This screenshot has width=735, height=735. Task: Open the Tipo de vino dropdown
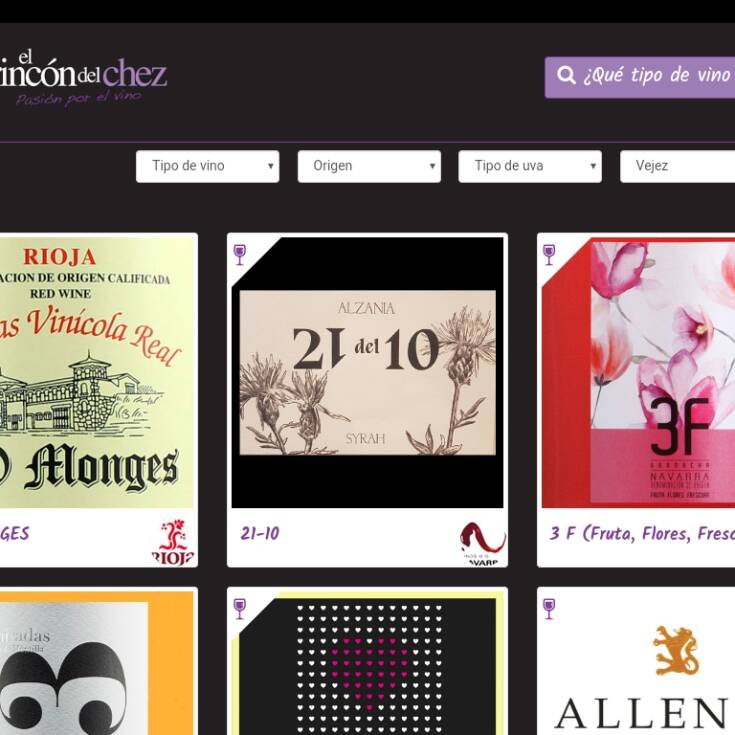[208, 166]
